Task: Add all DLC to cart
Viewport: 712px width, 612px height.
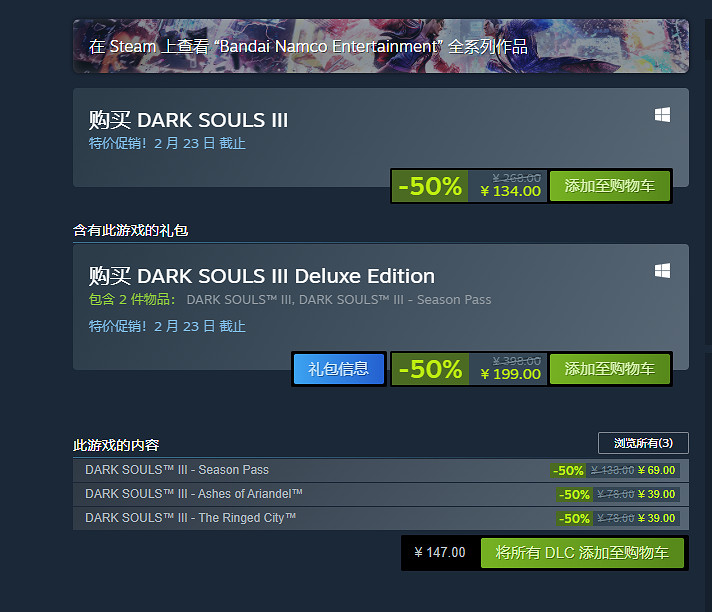Action: (582, 552)
